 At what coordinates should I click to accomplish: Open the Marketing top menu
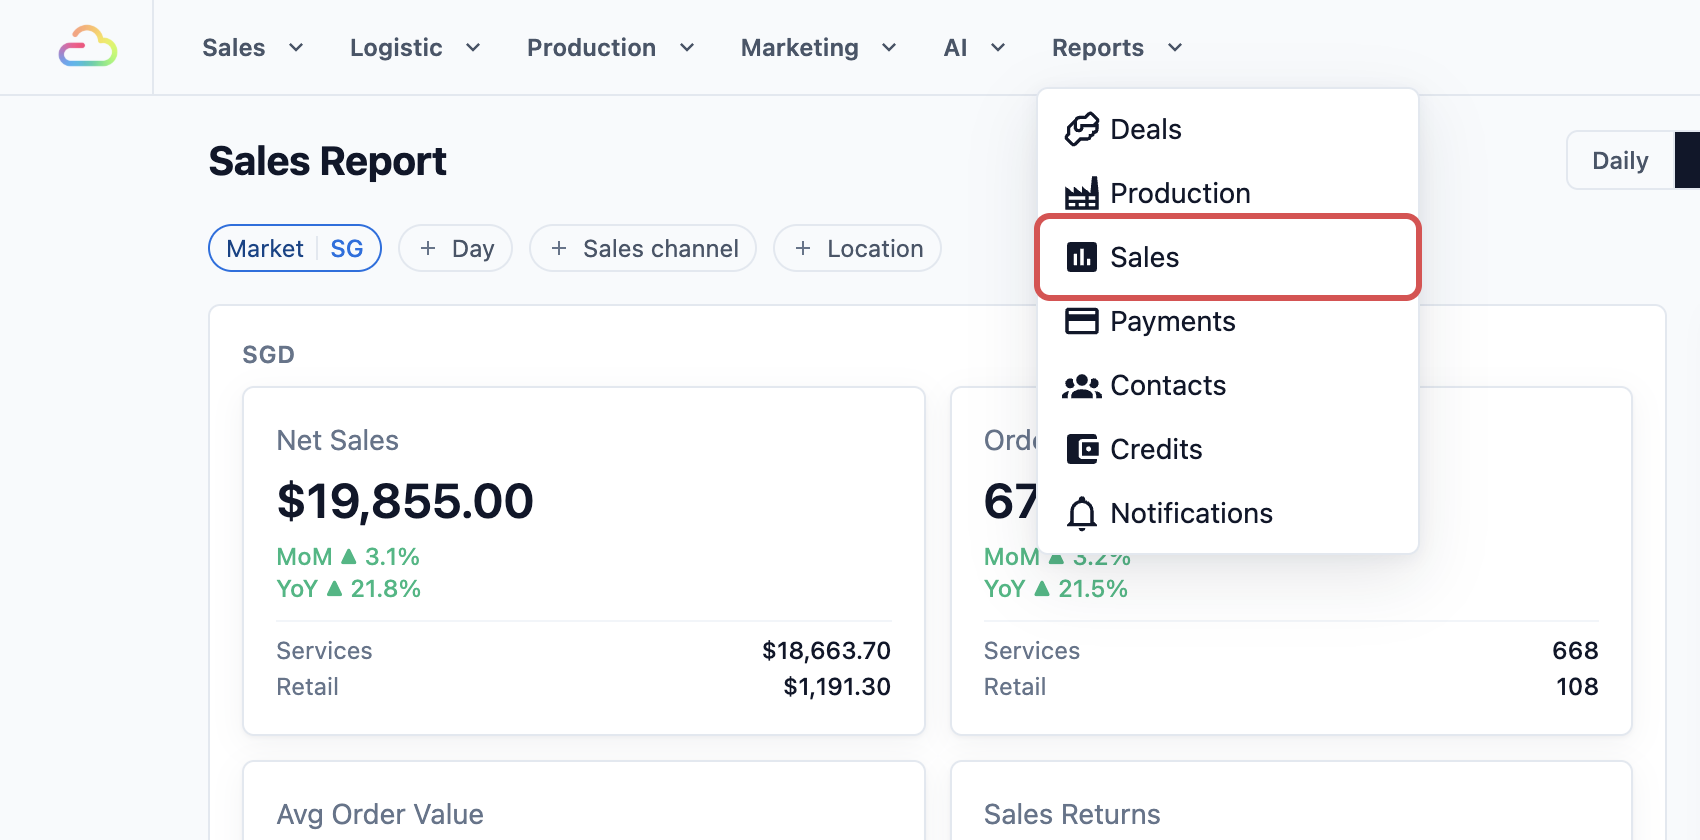[x=819, y=47]
